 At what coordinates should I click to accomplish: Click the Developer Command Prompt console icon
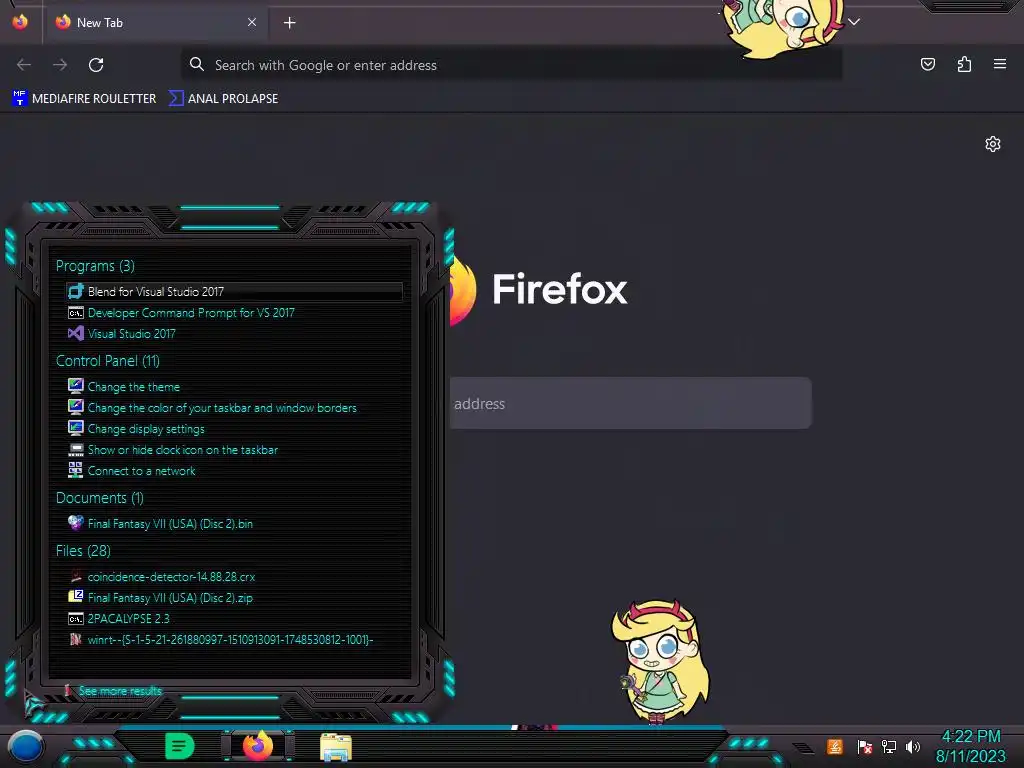click(76, 313)
